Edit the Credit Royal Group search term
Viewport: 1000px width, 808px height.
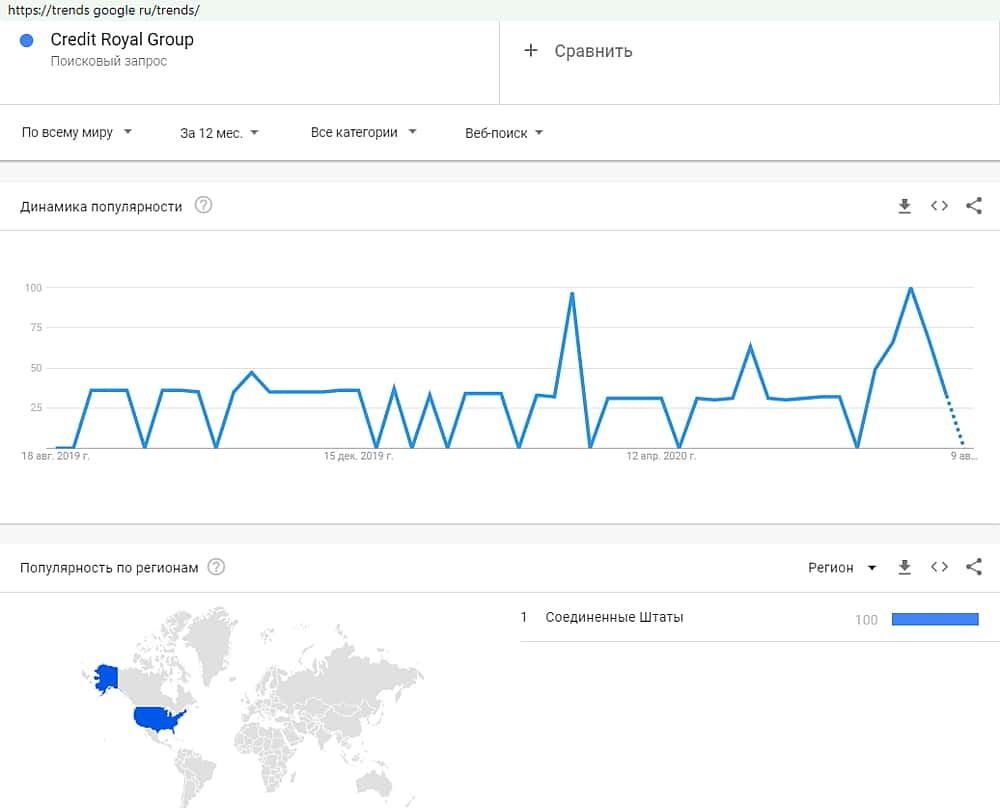point(122,40)
